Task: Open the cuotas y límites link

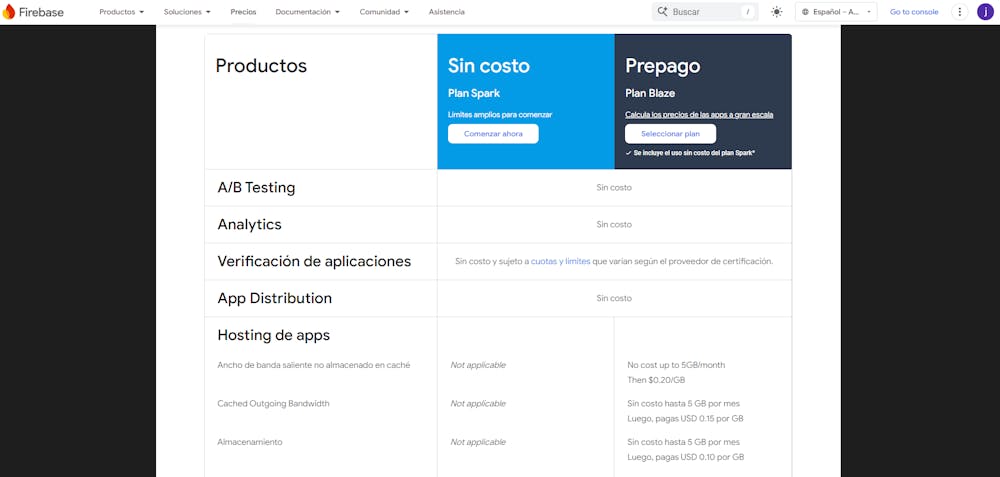Action: (560, 261)
